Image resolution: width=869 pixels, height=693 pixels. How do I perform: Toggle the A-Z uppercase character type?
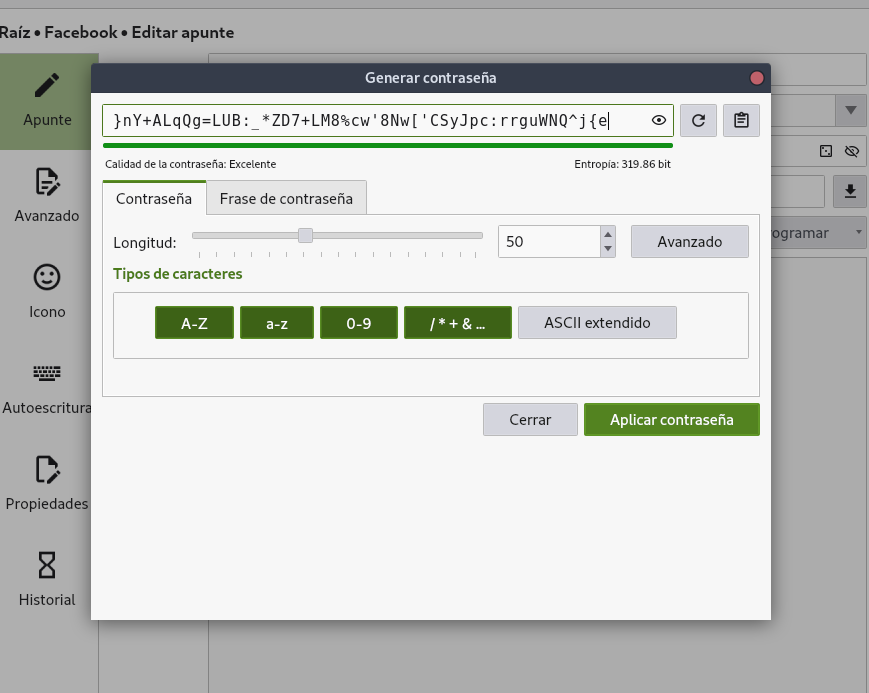(194, 323)
